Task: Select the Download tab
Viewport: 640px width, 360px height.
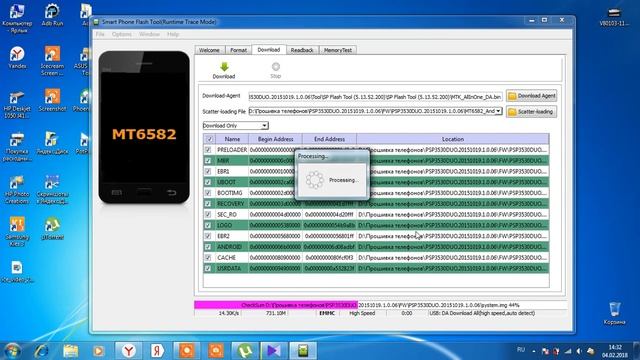Action: point(269,49)
